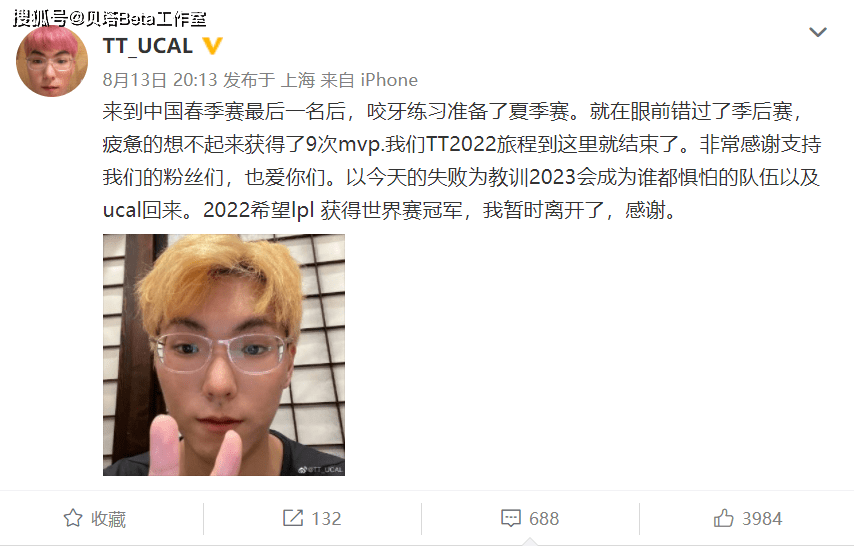Click the post body text
The width and height of the screenshot is (854, 546).
[462, 161]
